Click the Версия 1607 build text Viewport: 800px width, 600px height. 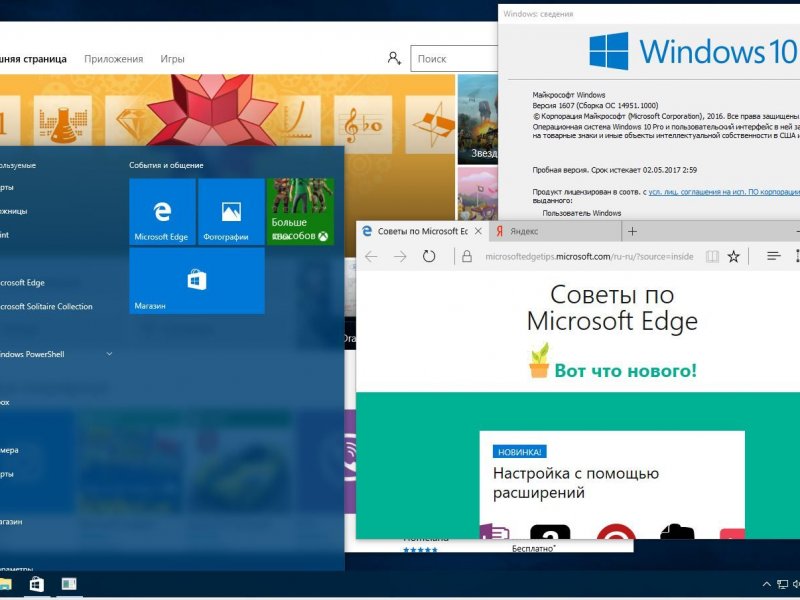click(595, 106)
